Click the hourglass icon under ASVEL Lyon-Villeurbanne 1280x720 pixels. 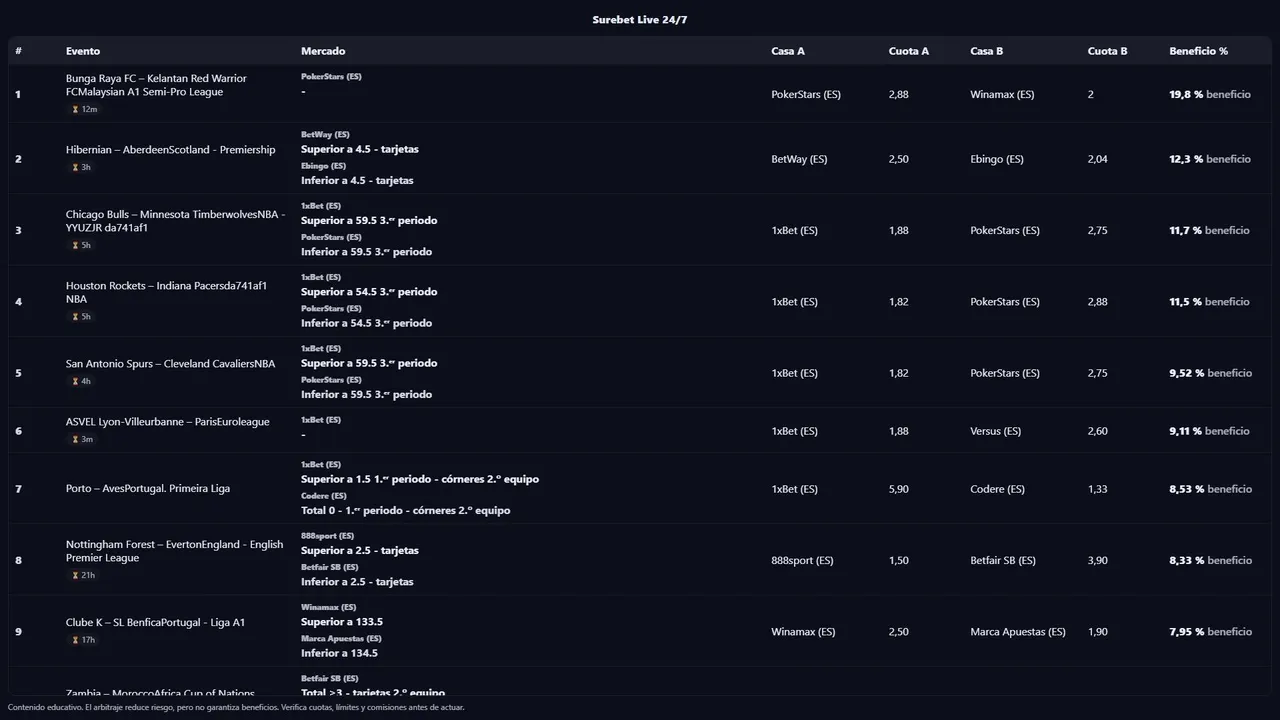coord(75,439)
